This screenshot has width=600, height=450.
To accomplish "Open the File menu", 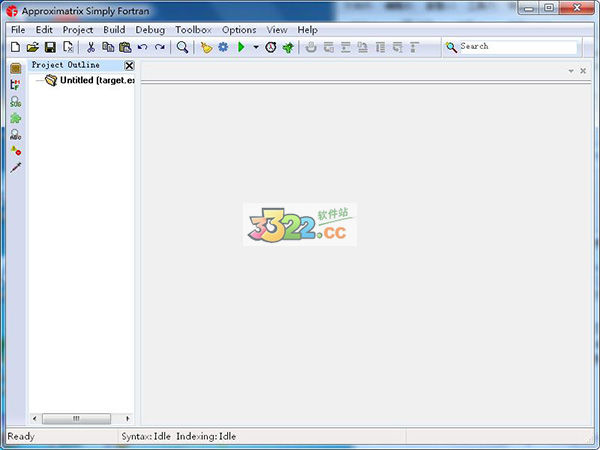I will click(18, 30).
